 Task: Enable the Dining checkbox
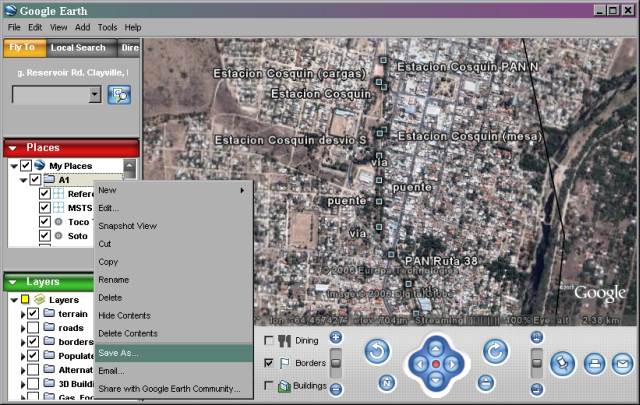269,341
